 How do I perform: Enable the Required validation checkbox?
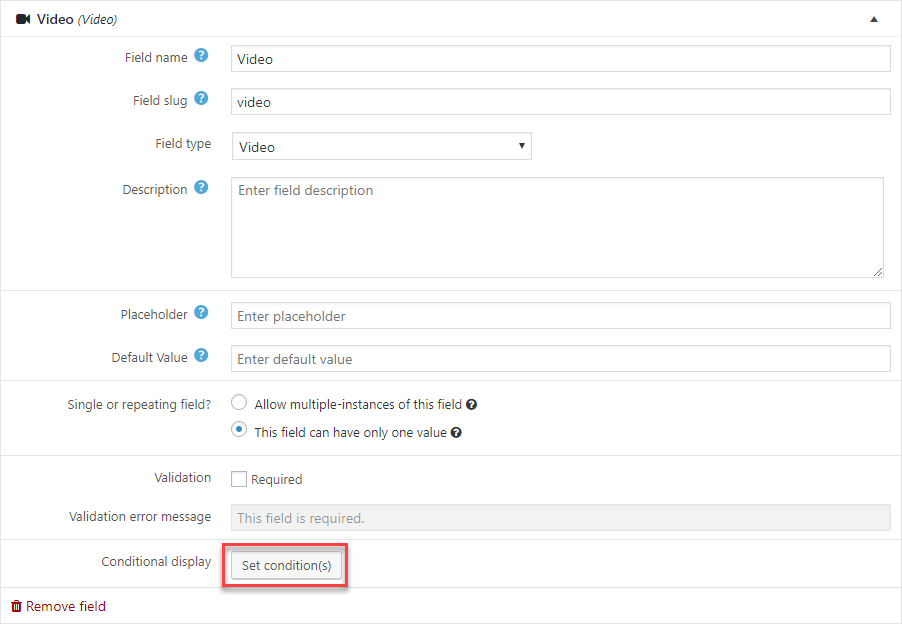coord(239,479)
